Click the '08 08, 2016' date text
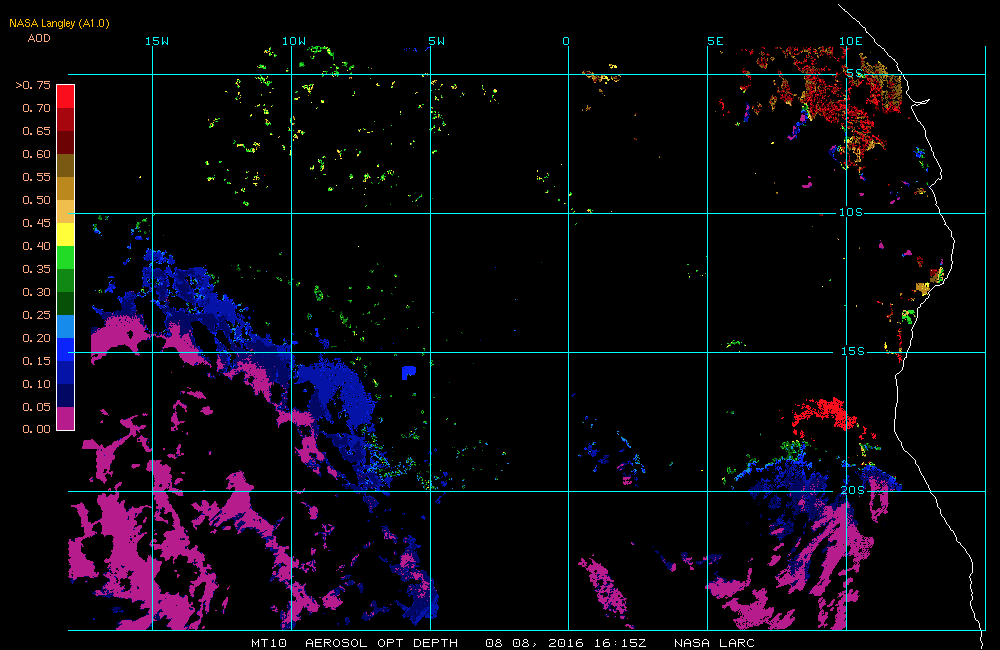 point(534,643)
